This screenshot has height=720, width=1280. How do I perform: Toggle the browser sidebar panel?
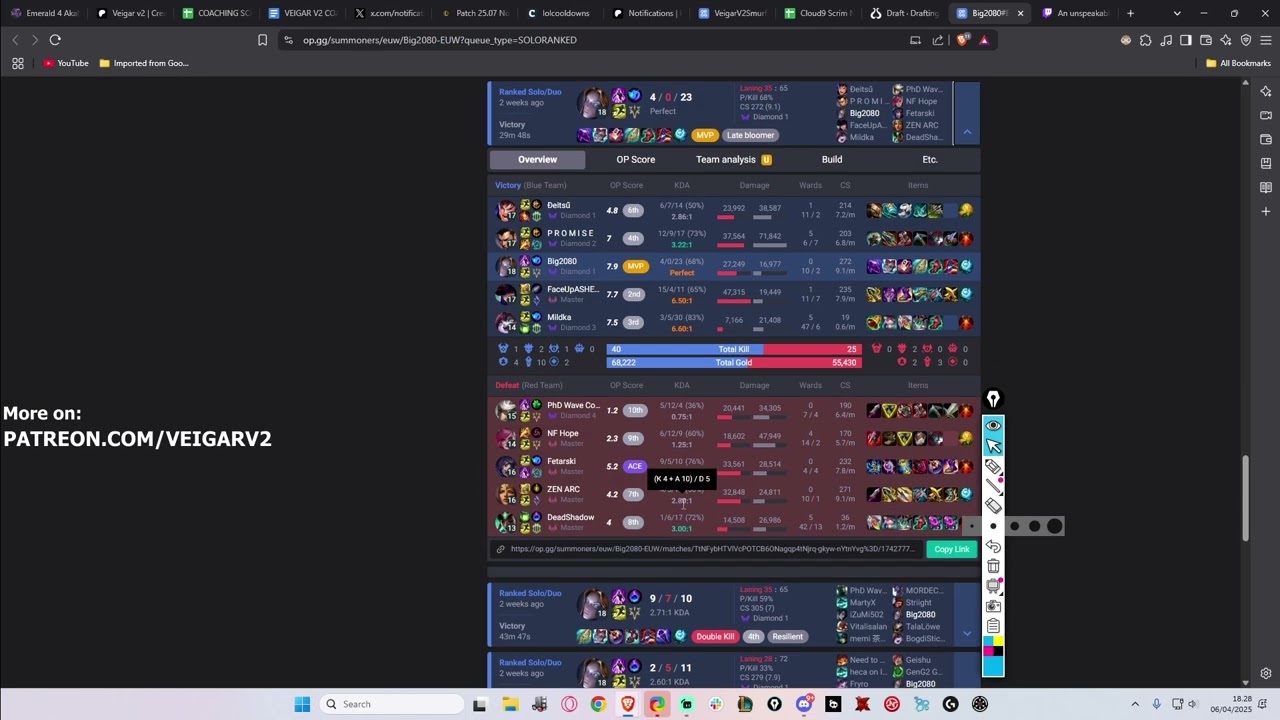click(x=1186, y=40)
